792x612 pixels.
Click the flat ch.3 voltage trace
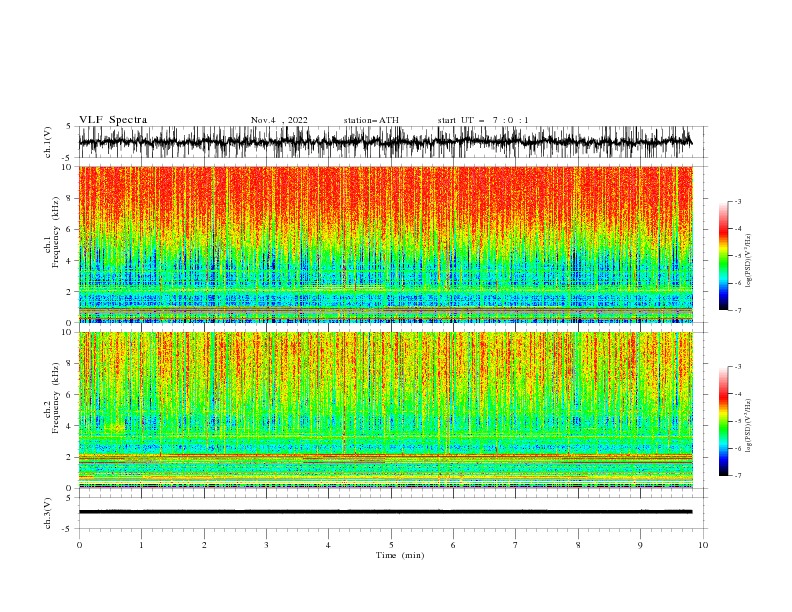[385, 512]
